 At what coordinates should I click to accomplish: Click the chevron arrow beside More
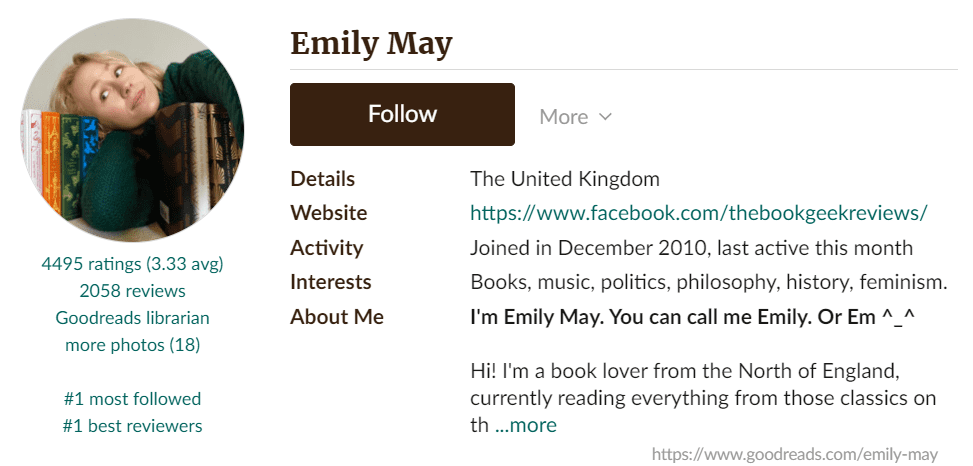[x=605, y=117]
